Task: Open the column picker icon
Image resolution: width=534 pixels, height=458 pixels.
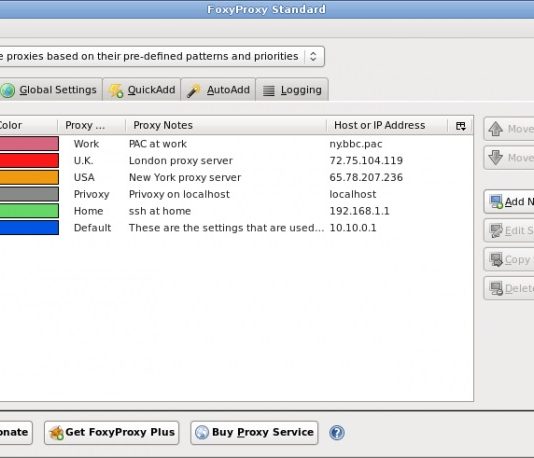Action: tap(460, 126)
